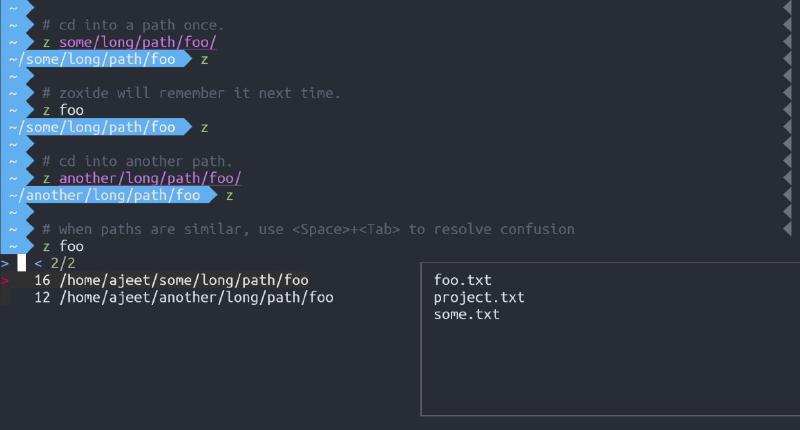Click the fzf search input cursor
Image resolution: width=800 pixels, height=430 pixels.
pos(22,263)
